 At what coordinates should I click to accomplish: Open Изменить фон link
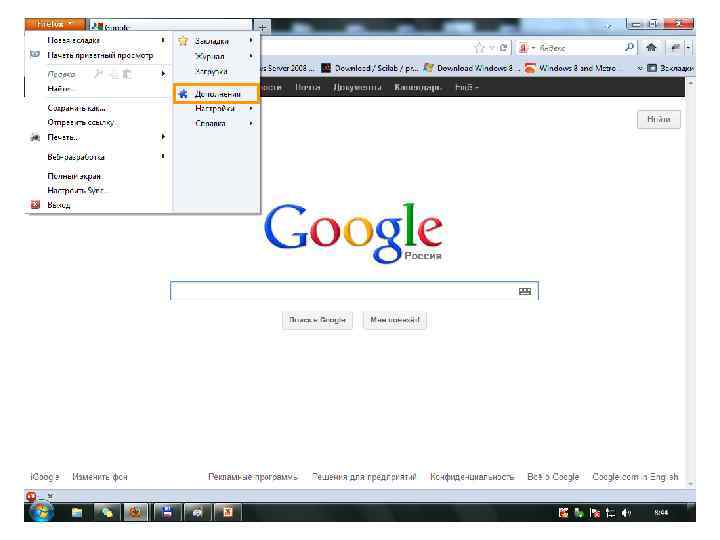point(100,477)
